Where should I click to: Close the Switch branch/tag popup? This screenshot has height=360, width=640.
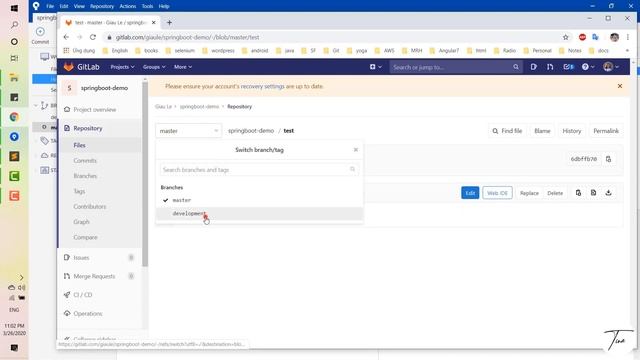(356, 150)
